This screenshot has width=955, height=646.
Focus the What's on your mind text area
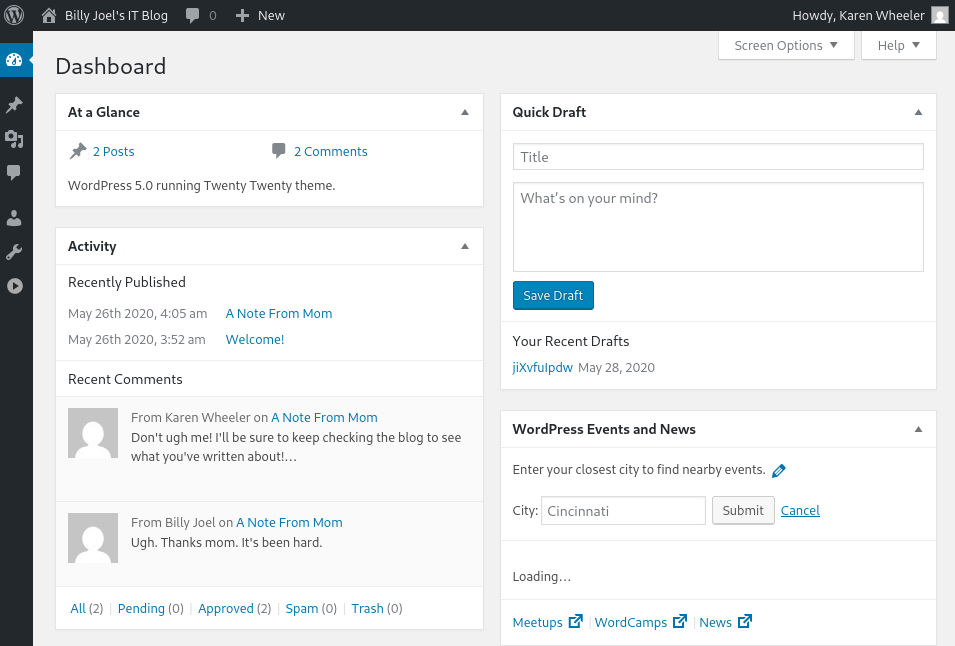pyautogui.click(x=718, y=227)
